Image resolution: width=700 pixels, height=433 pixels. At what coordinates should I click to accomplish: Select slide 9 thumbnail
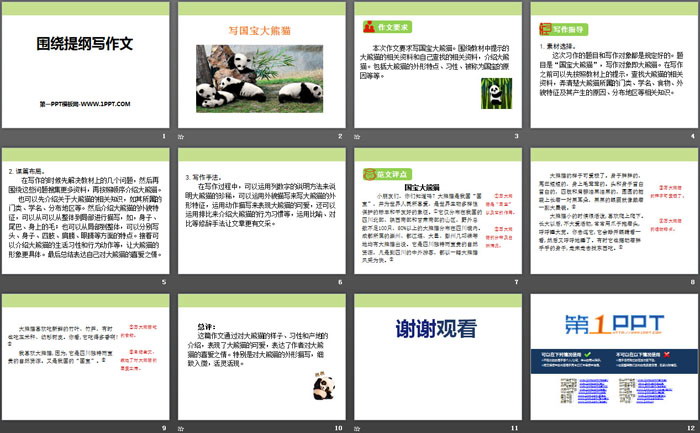[85, 357]
